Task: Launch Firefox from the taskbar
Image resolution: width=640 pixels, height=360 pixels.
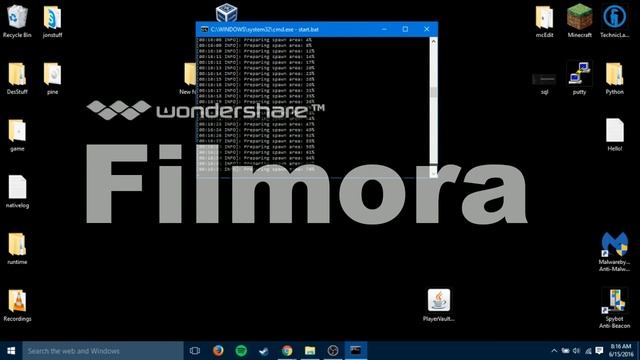Action: pos(218,351)
